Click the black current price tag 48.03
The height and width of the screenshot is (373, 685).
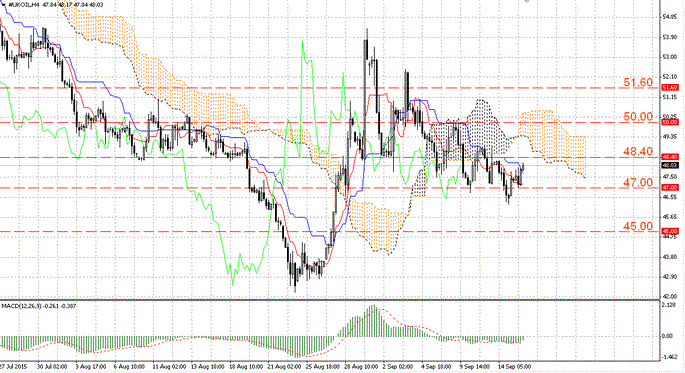coord(670,165)
